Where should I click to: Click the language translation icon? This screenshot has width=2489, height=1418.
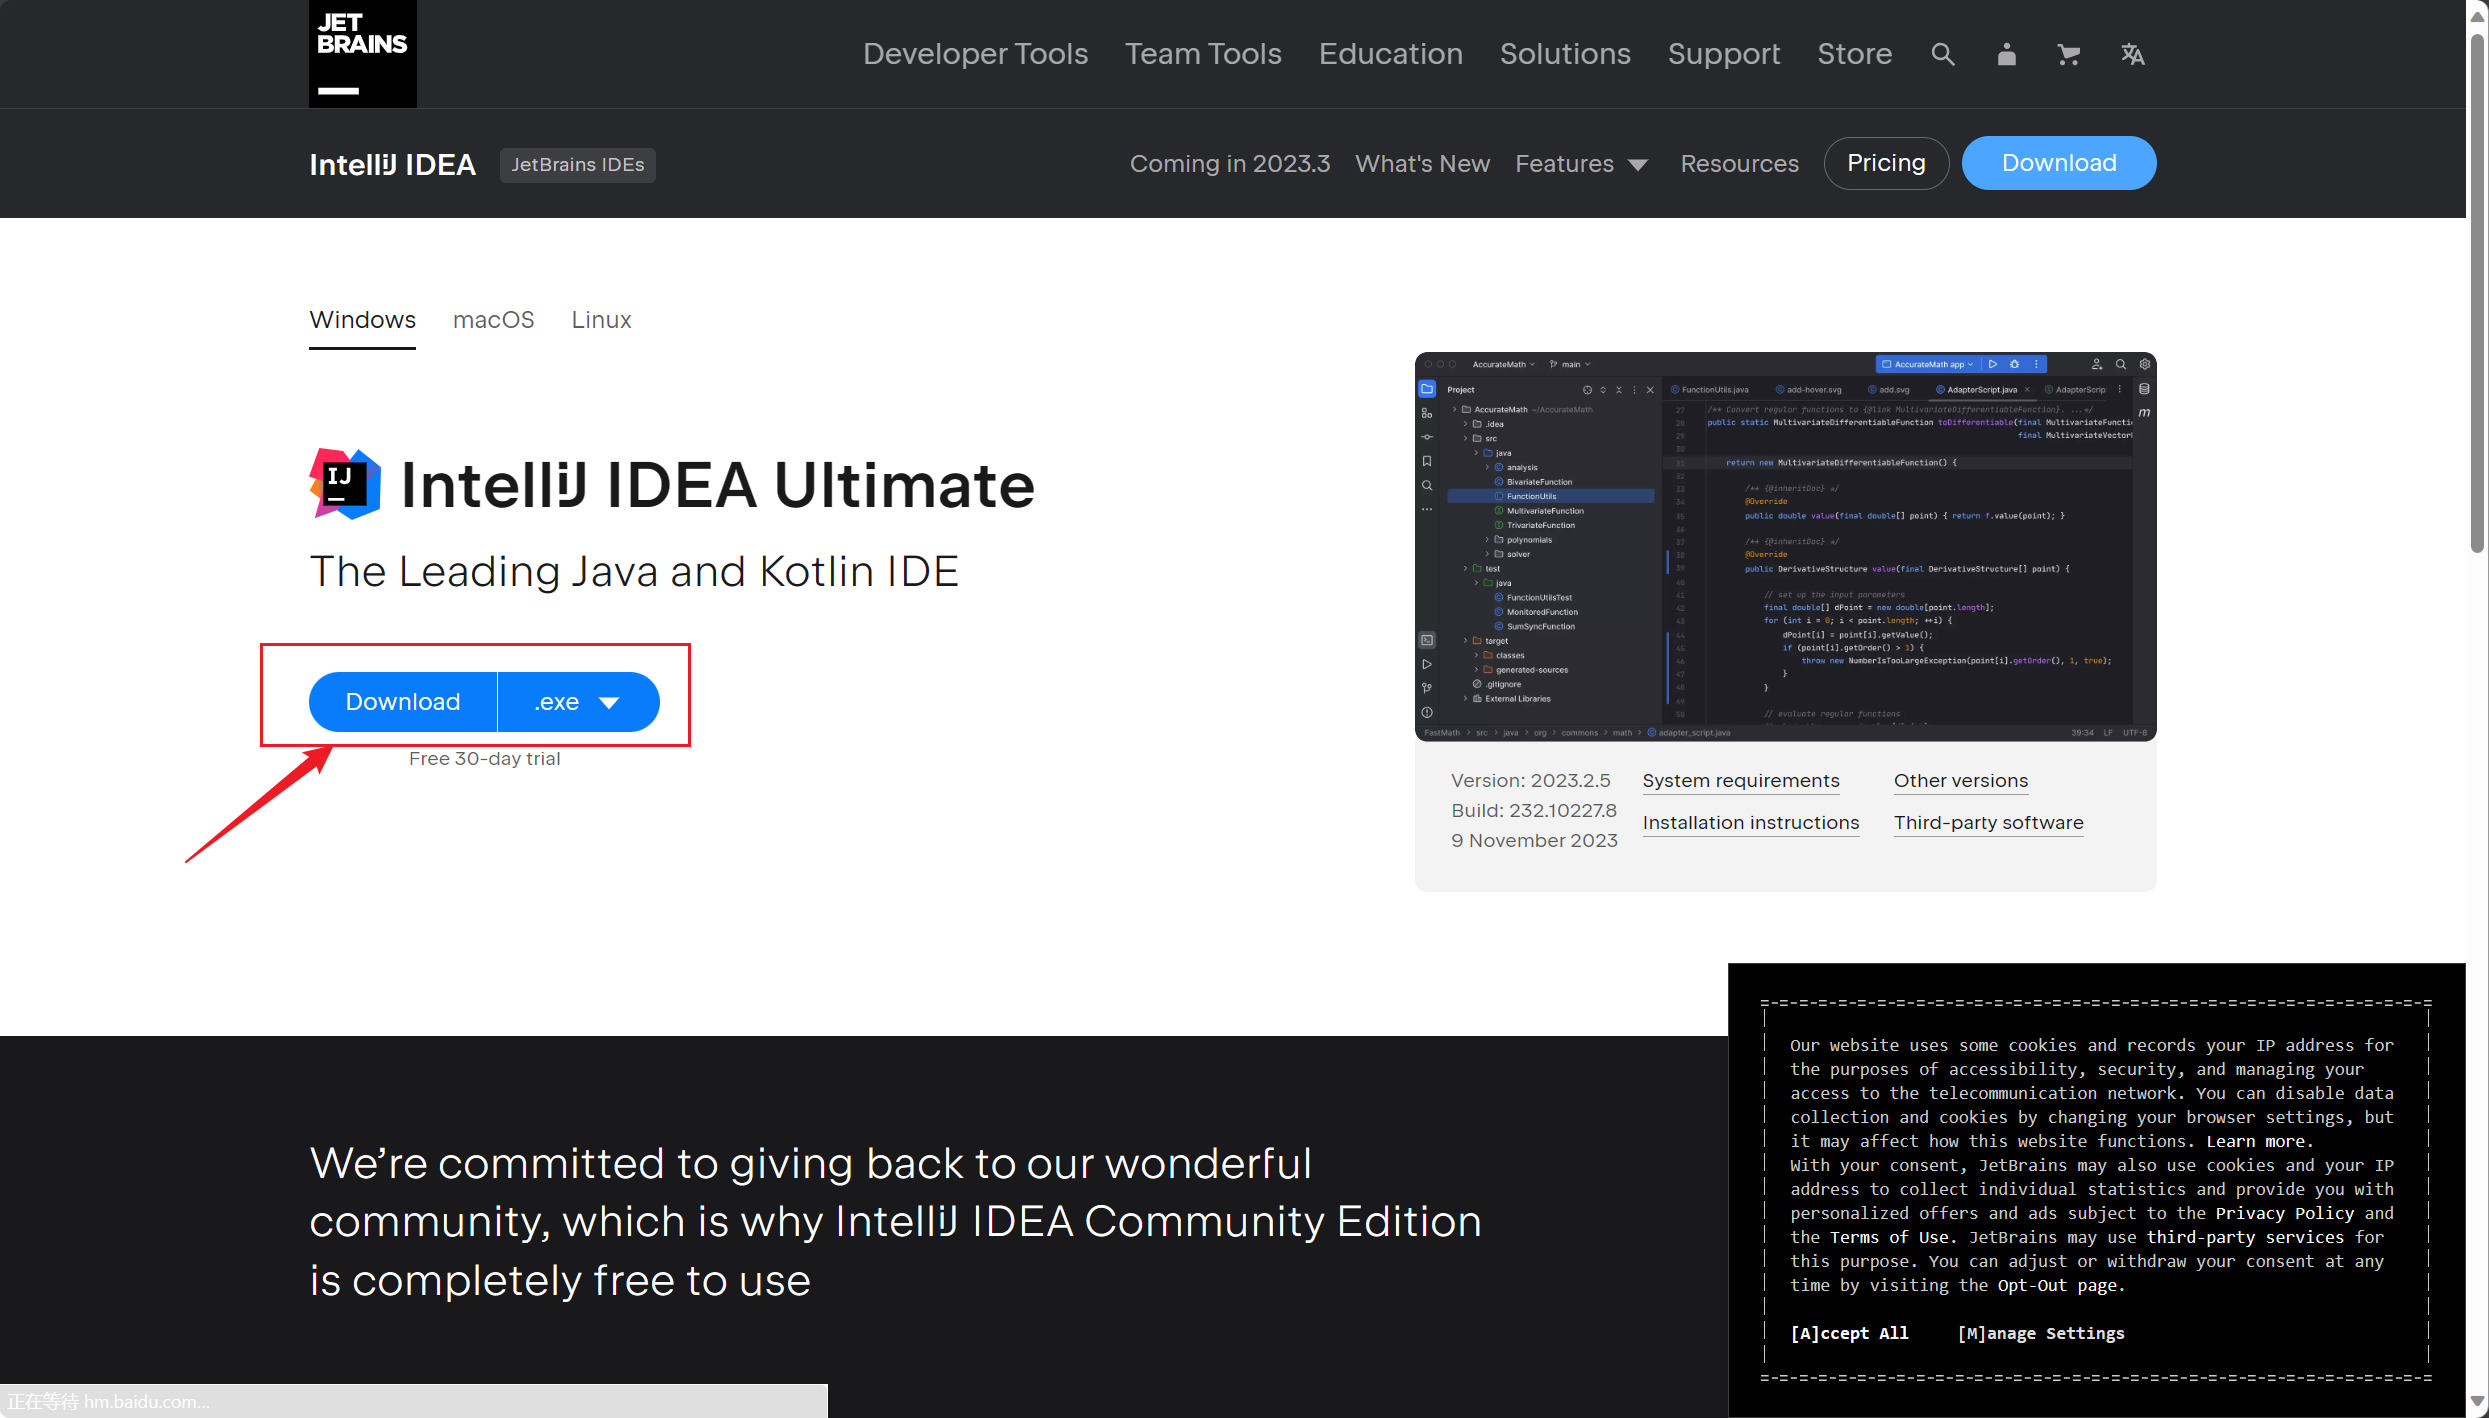2132,54
